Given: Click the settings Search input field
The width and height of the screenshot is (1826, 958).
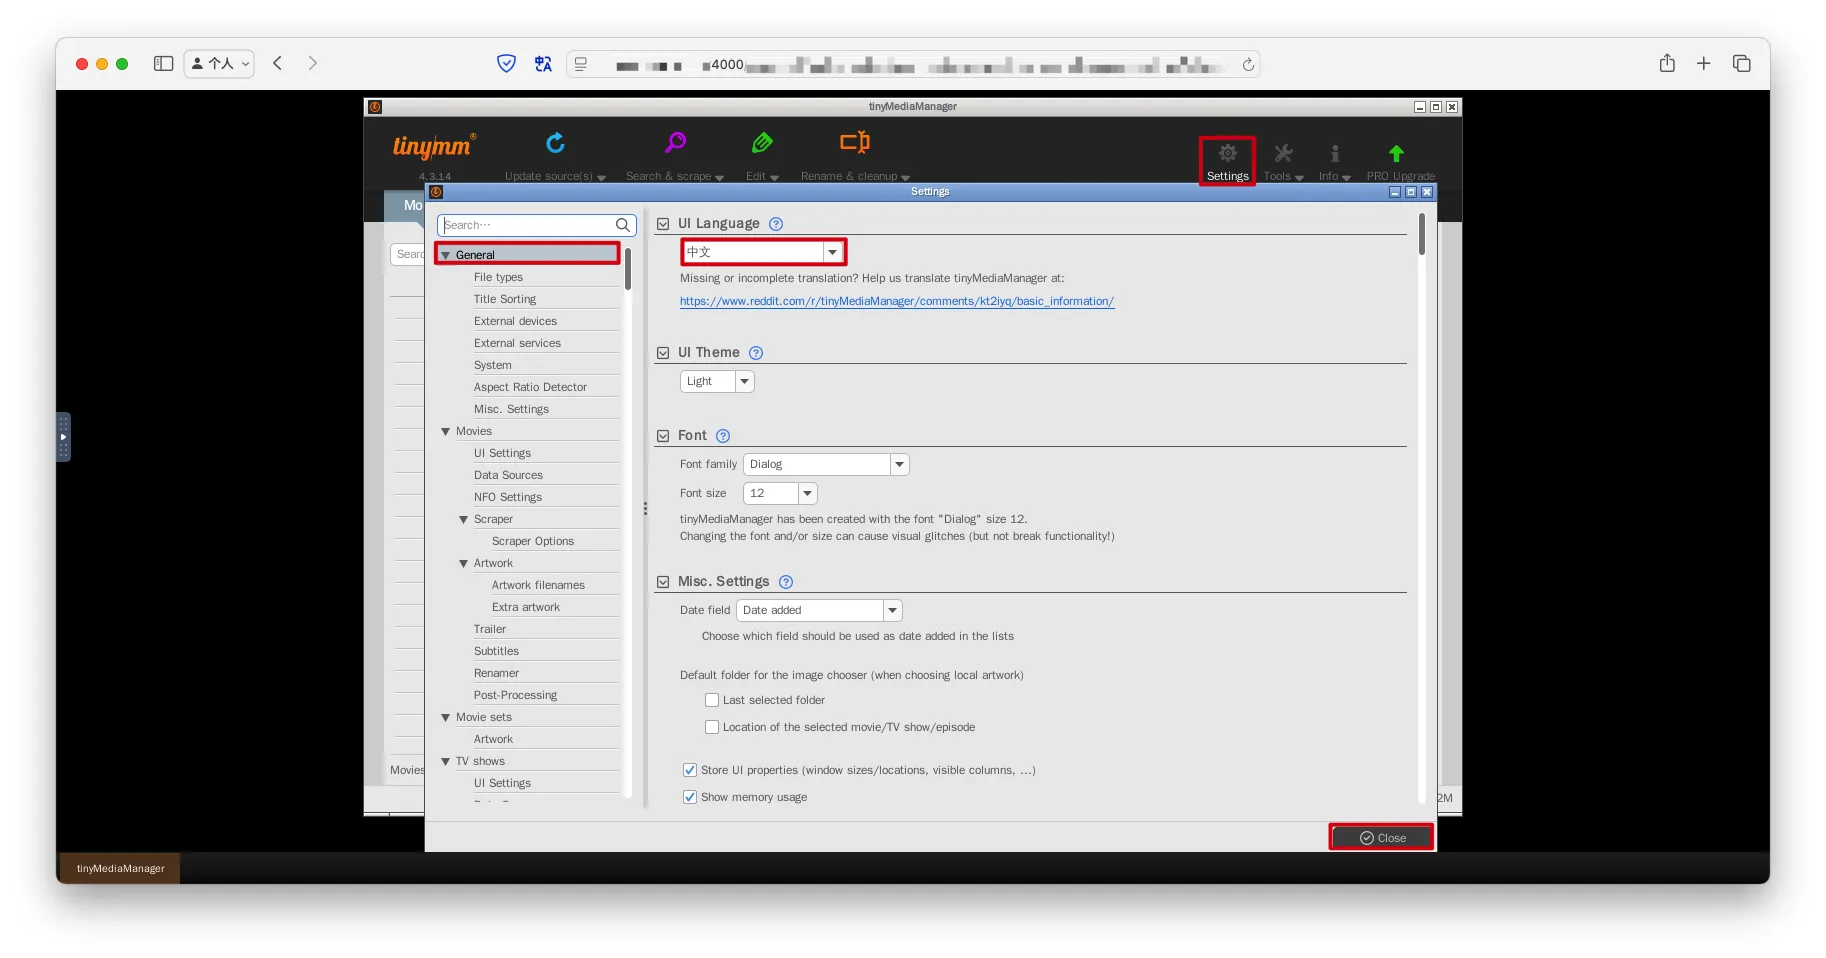Looking at the screenshot, I should click(x=527, y=225).
